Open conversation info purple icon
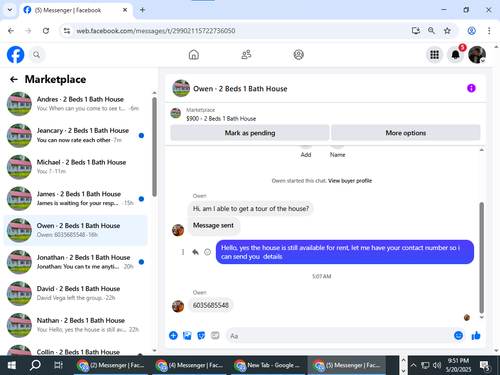The height and width of the screenshot is (375, 500). point(471,88)
